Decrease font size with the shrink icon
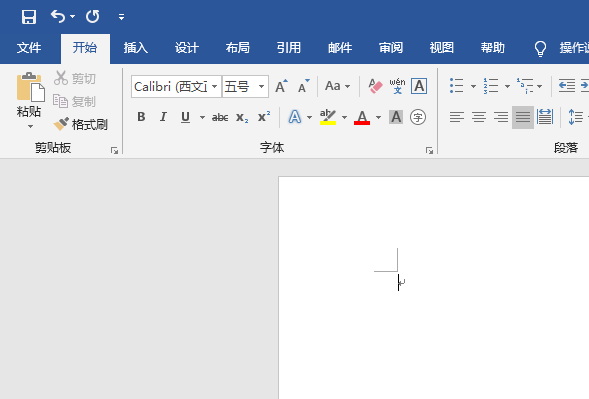 click(304, 86)
